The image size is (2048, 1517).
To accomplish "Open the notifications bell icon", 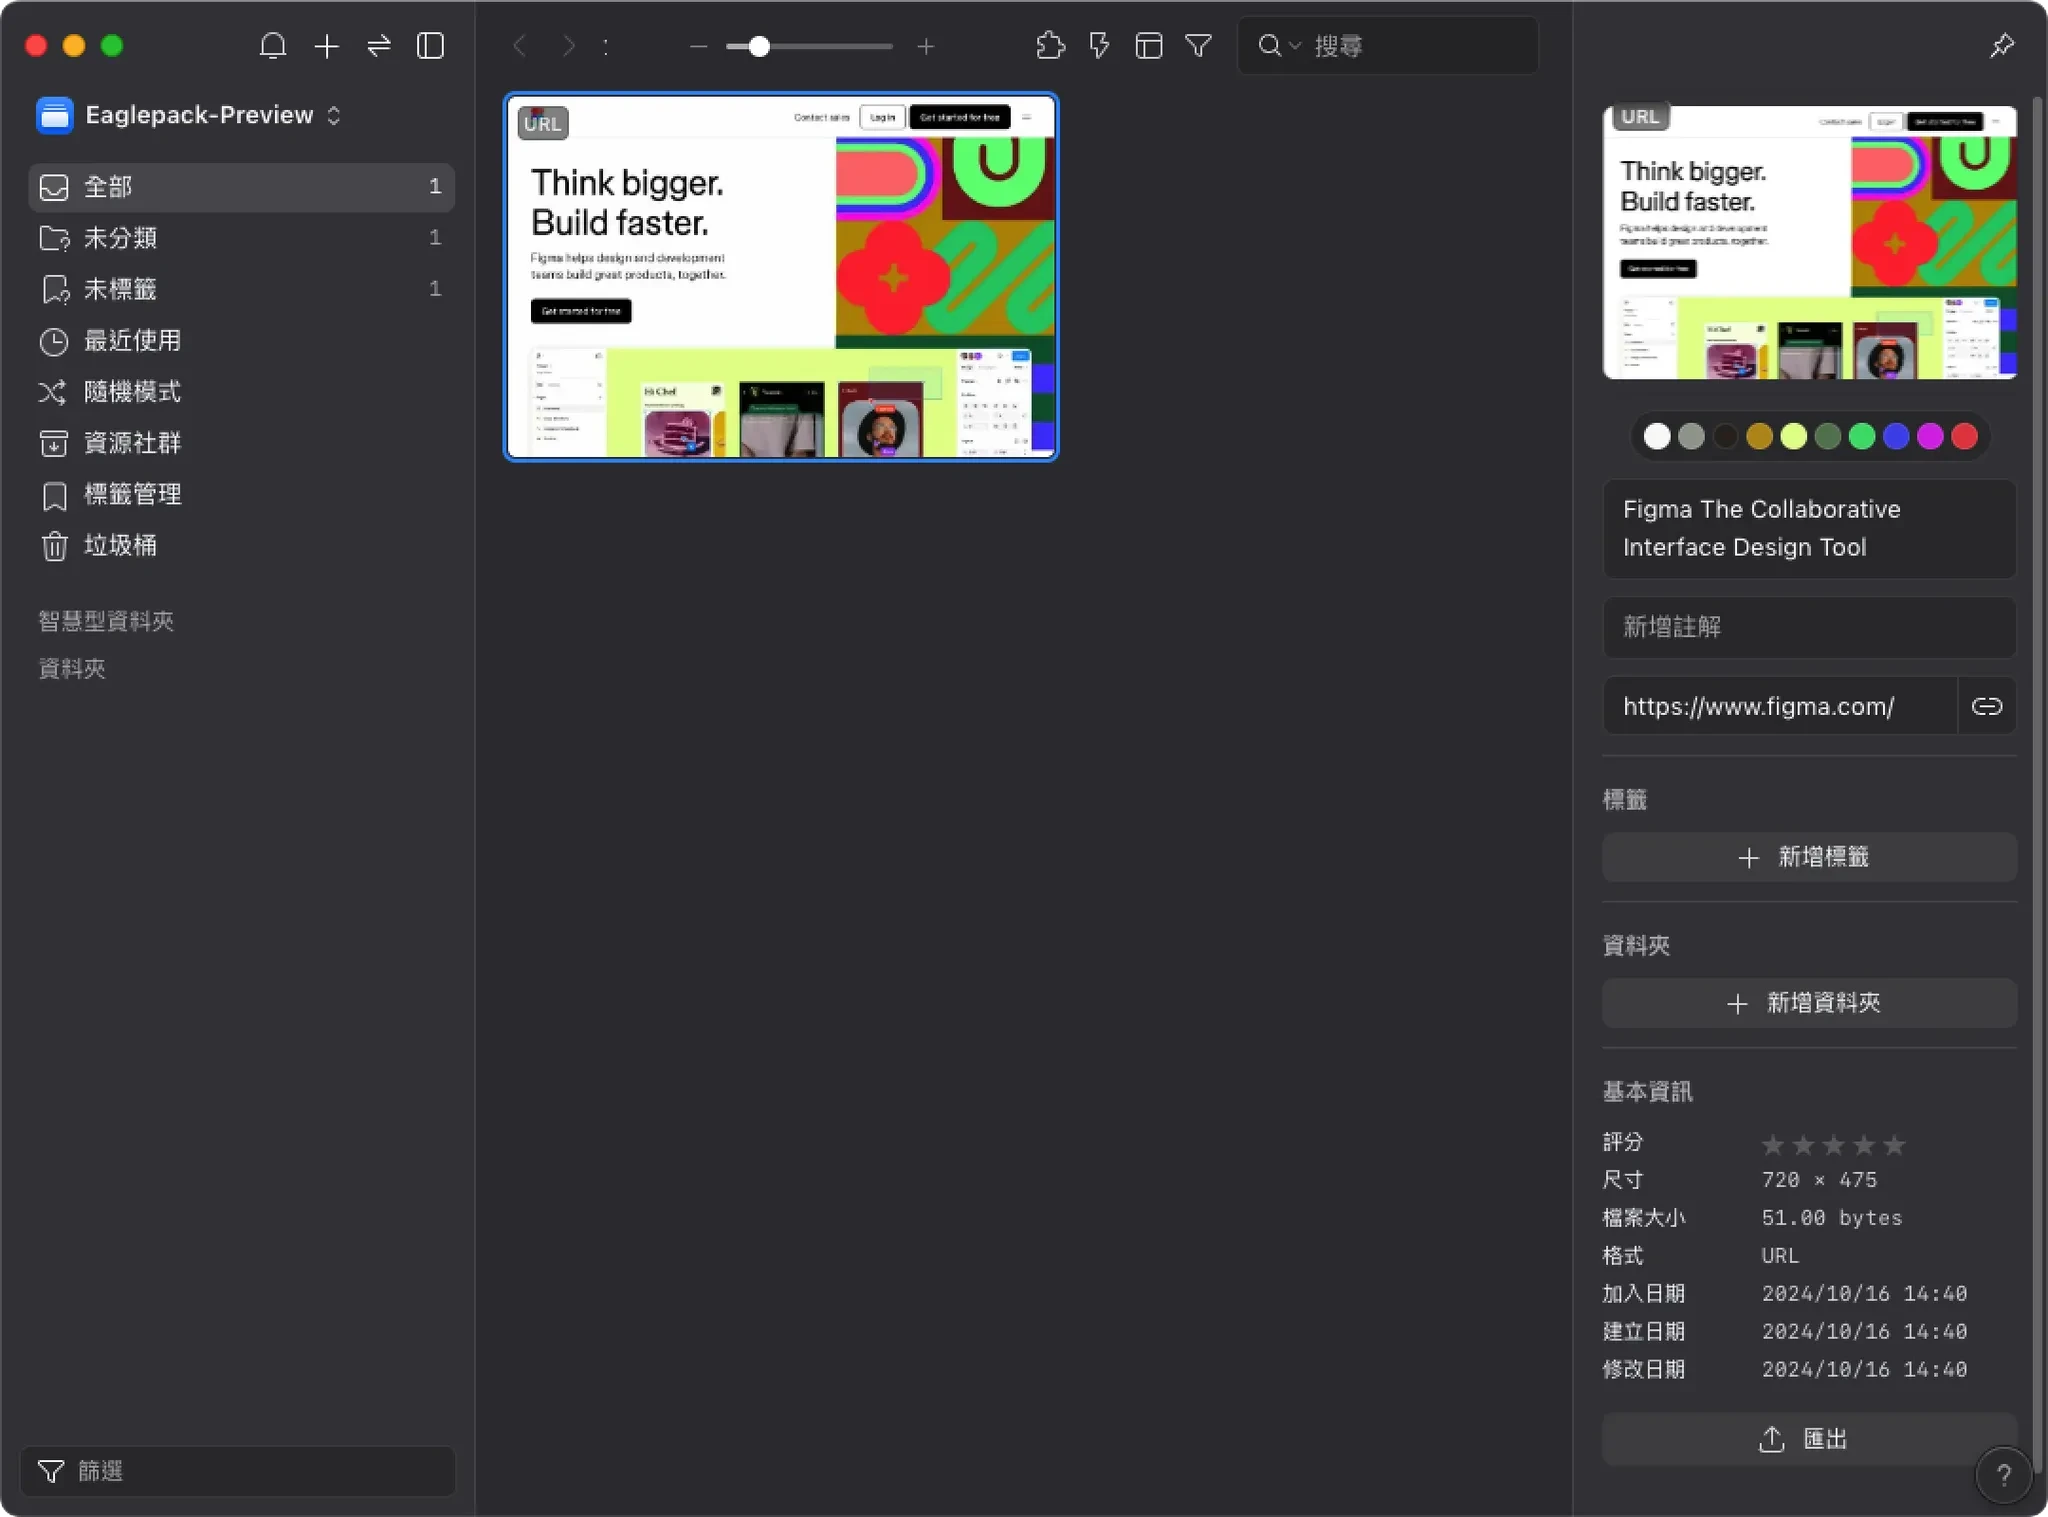I will 273,46.
